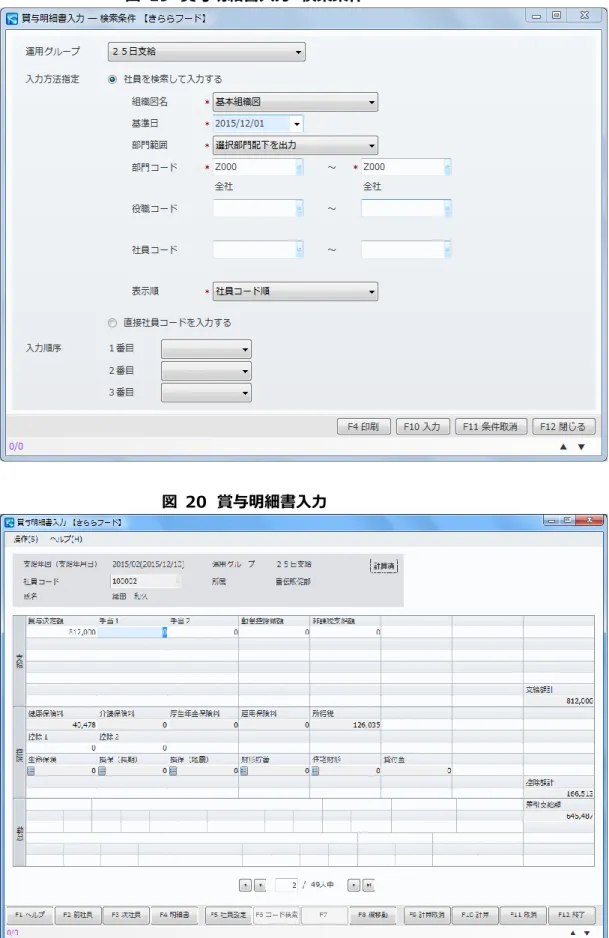This screenshot has height=938, width=609.
Task: Click lookup icon of ending 社員コード field
Action: pos(448,249)
